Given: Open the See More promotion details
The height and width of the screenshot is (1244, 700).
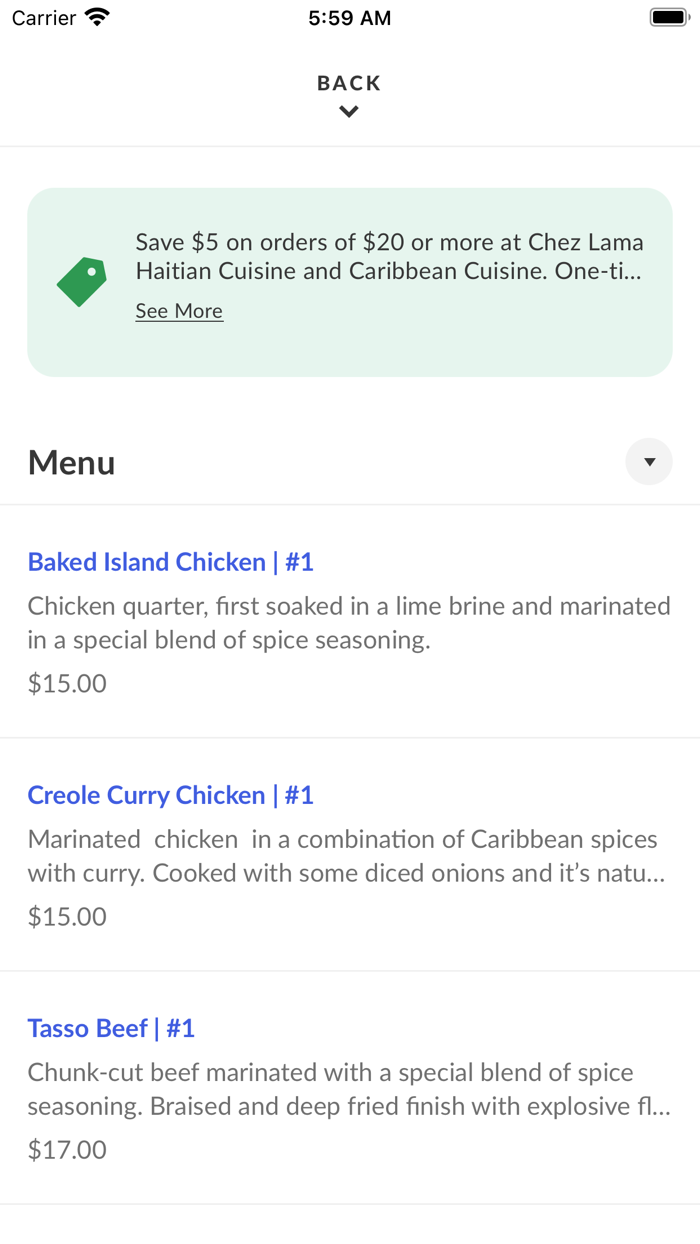Looking at the screenshot, I should 179,311.
